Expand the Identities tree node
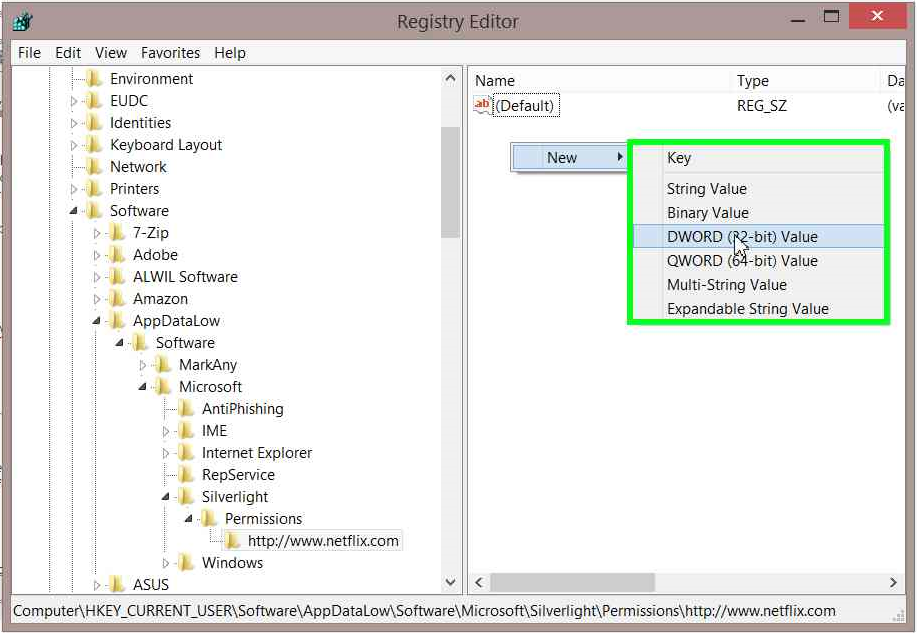917x633 pixels. point(74,123)
